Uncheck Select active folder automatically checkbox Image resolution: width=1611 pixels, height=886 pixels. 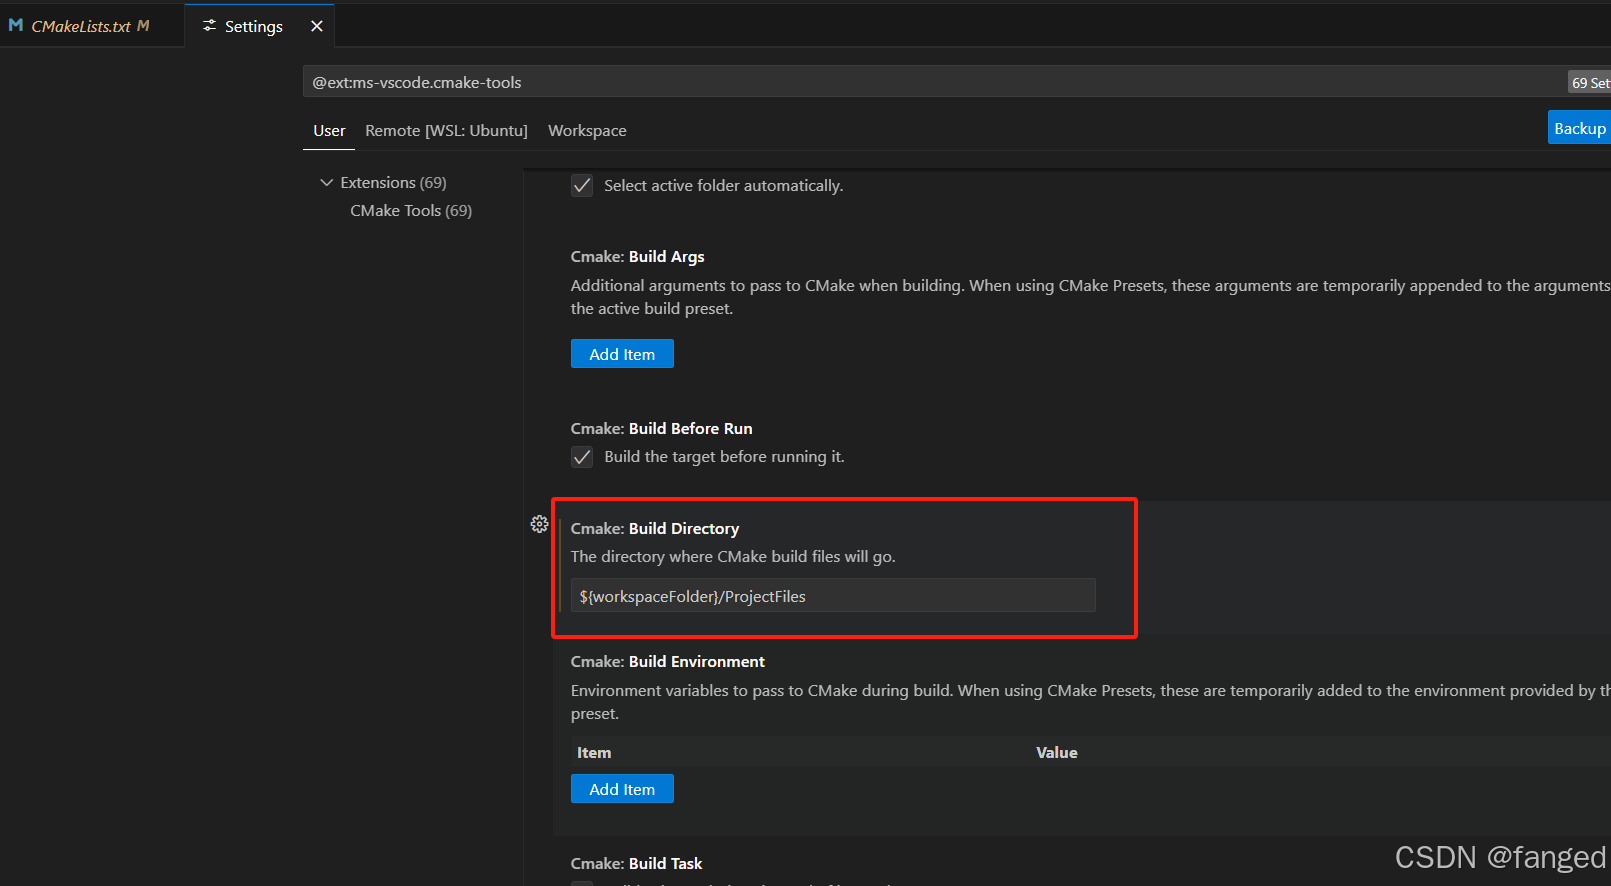tap(582, 185)
